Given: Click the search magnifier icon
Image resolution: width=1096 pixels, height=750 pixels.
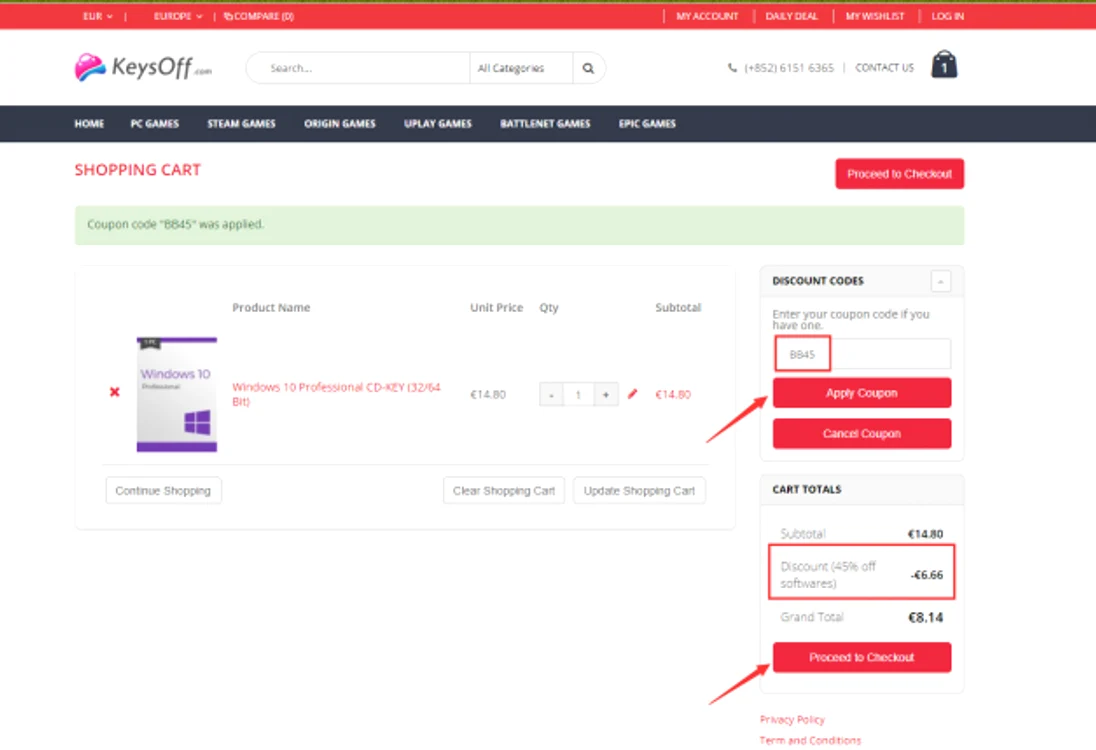Looking at the screenshot, I should tap(589, 68).
